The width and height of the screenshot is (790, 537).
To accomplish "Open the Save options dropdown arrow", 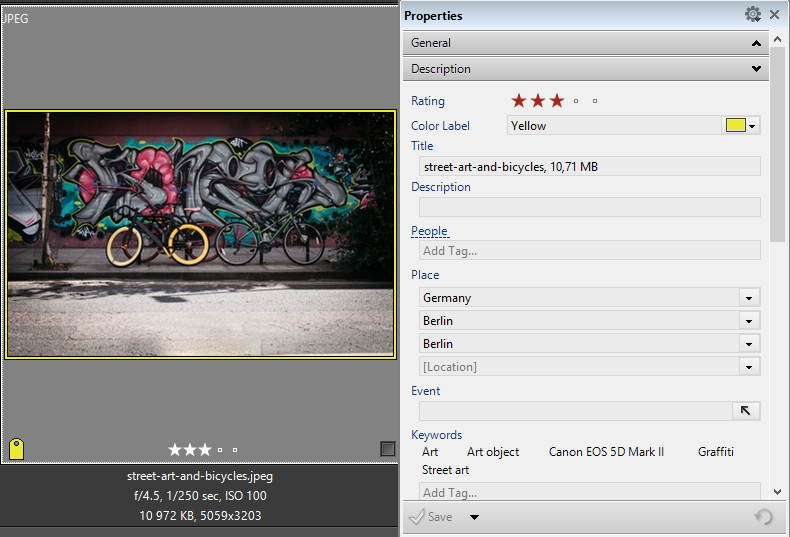I will [x=474, y=517].
